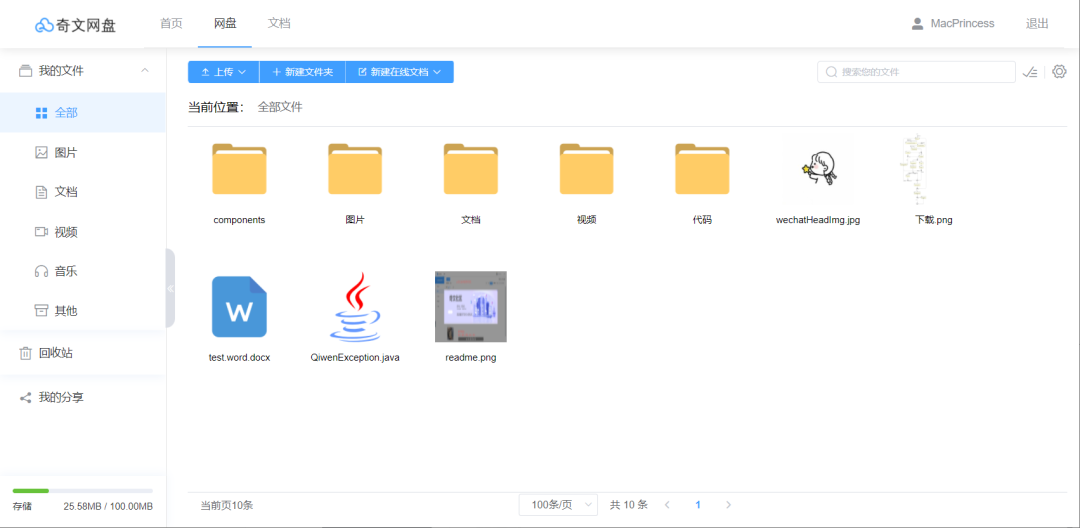The height and width of the screenshot is (528, 1080).
Task: Click the 文档 sidebar document icon
Action: pos(41,192)
